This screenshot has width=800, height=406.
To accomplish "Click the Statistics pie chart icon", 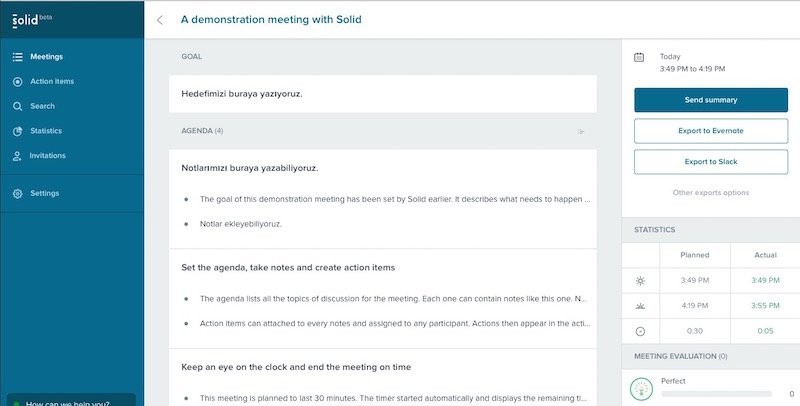I will pos(18,131).
